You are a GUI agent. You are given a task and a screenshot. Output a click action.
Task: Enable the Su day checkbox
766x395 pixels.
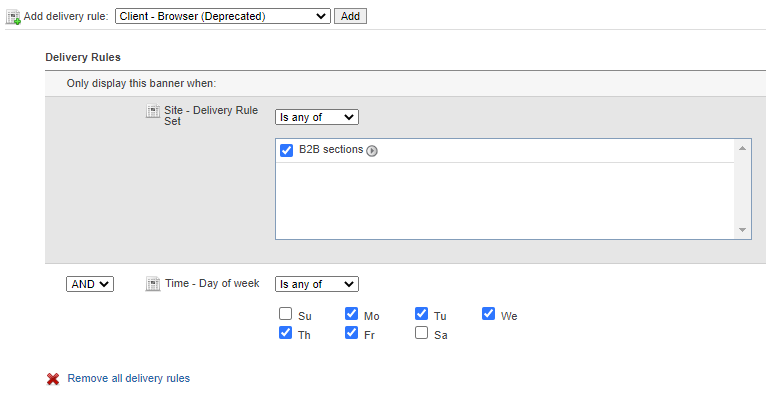click(285, 313)
